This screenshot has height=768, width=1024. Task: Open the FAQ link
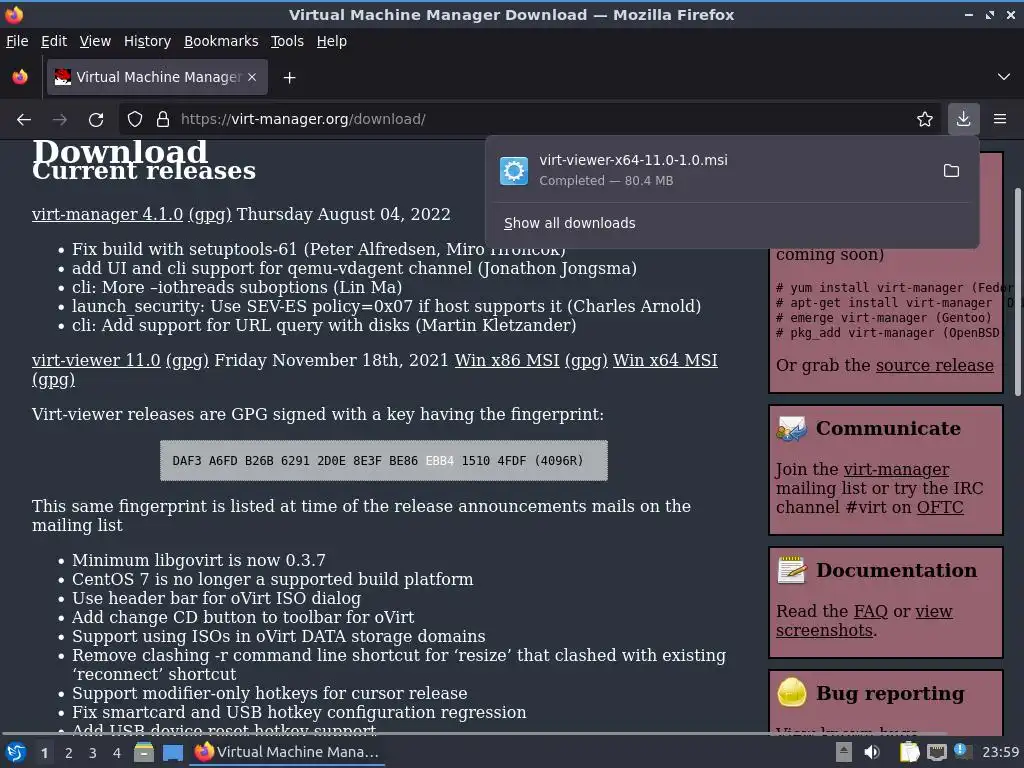point(871,611)
